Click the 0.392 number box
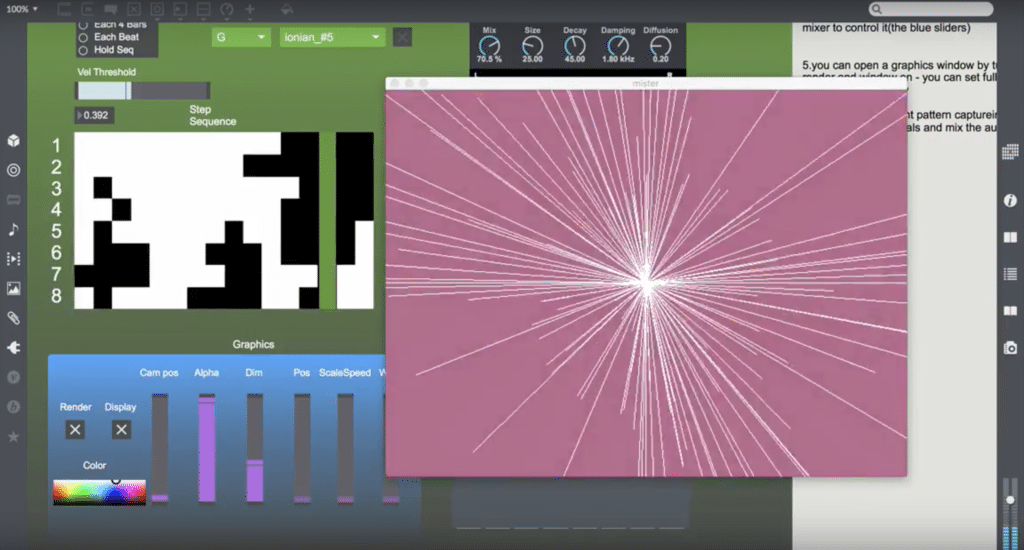The height and width of the screenshot is (550, 1024). (95, 115)
